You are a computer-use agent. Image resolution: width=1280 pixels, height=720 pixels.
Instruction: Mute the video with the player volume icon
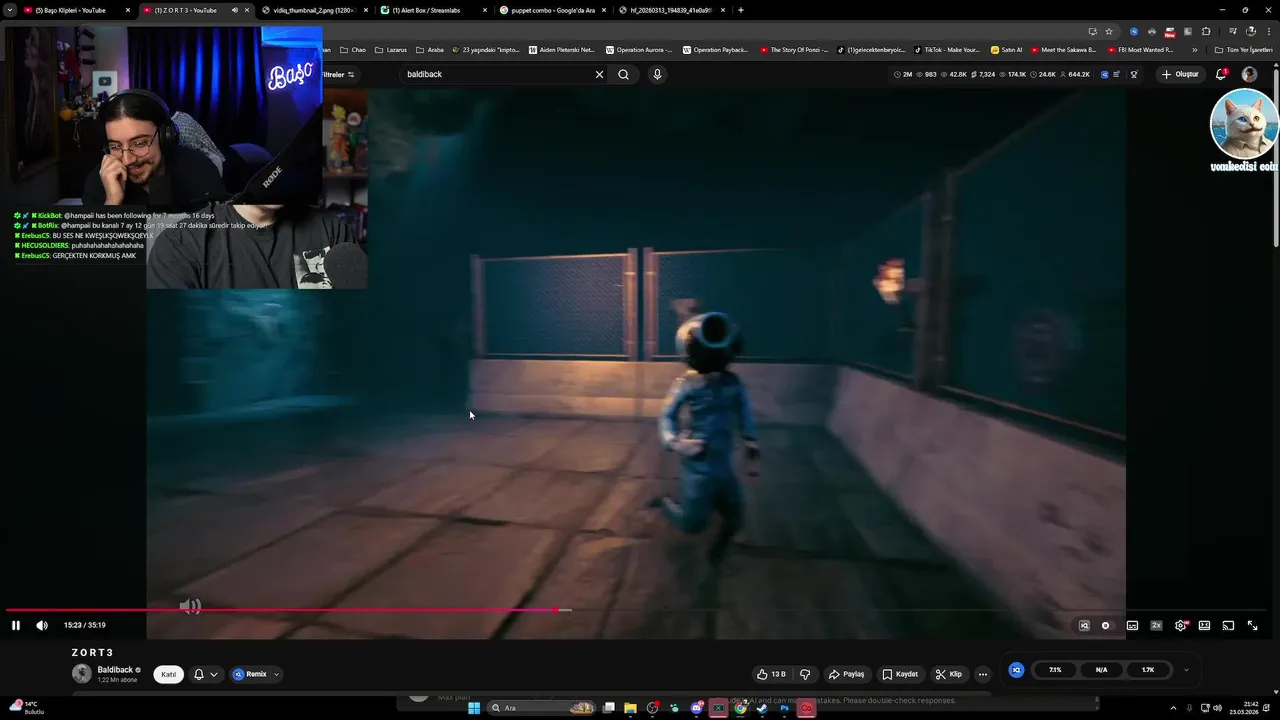[42, 625]
